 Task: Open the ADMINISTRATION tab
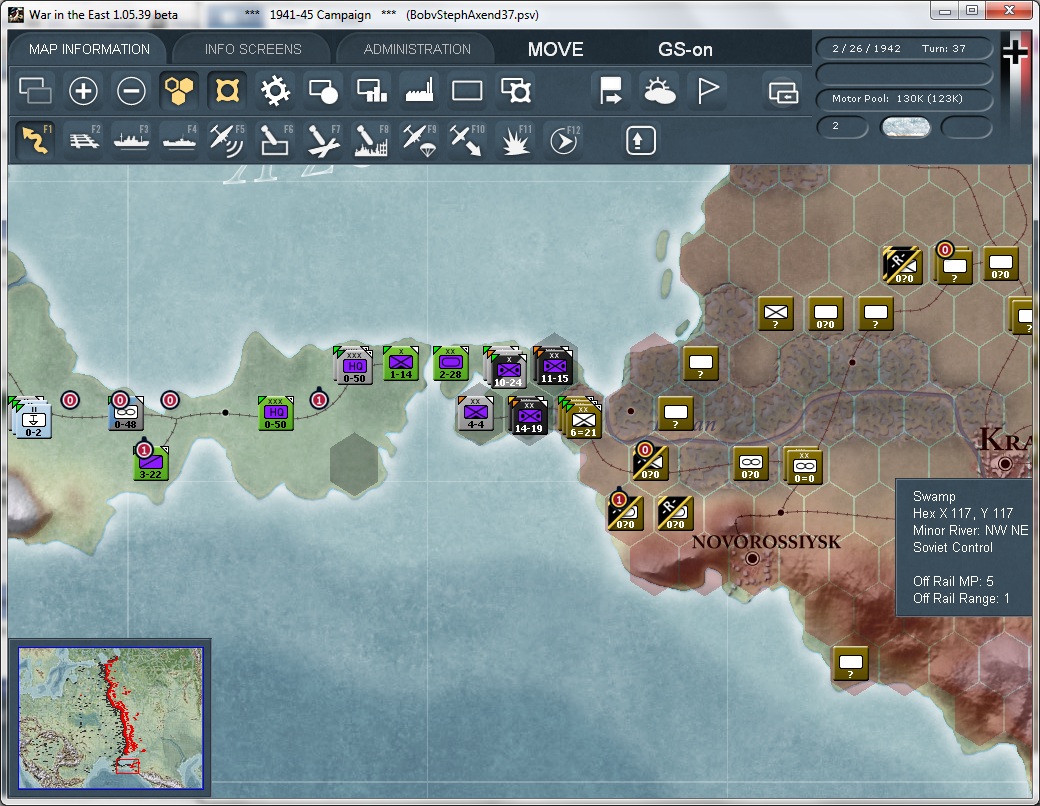tap(417, 49)
